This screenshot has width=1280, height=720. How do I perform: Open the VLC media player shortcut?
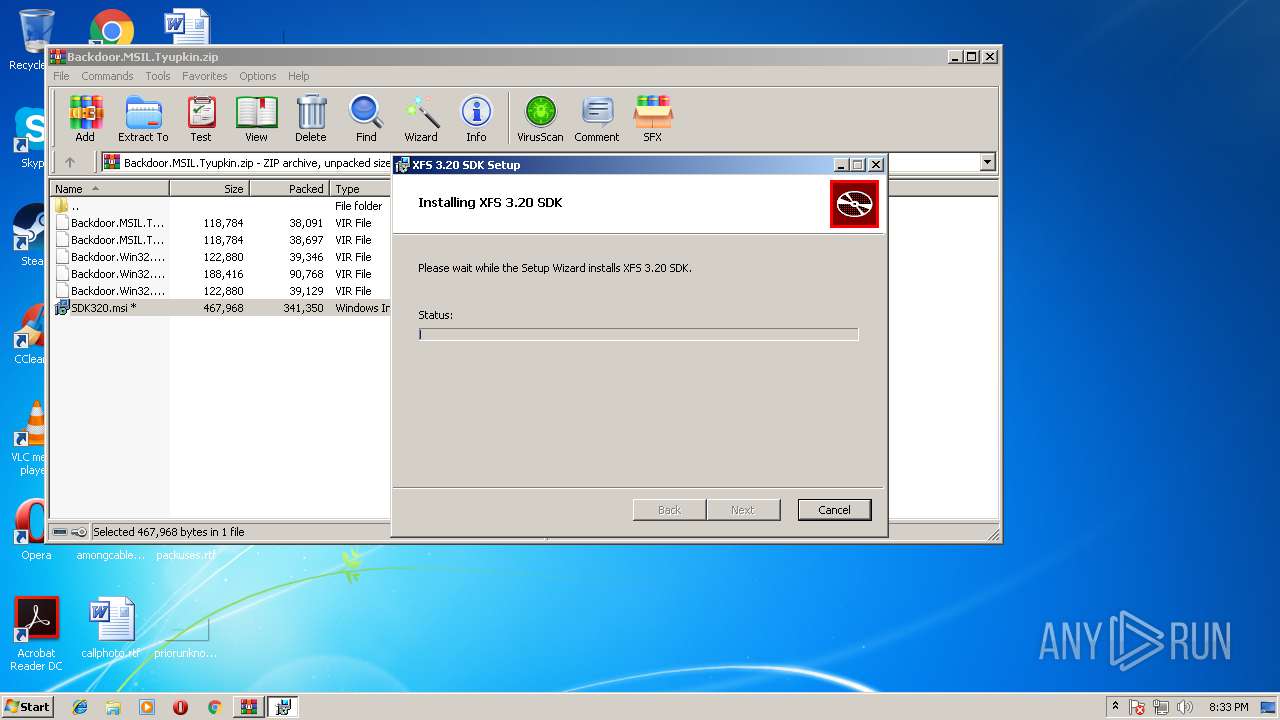pyautogui.click(x=31, y=438)
